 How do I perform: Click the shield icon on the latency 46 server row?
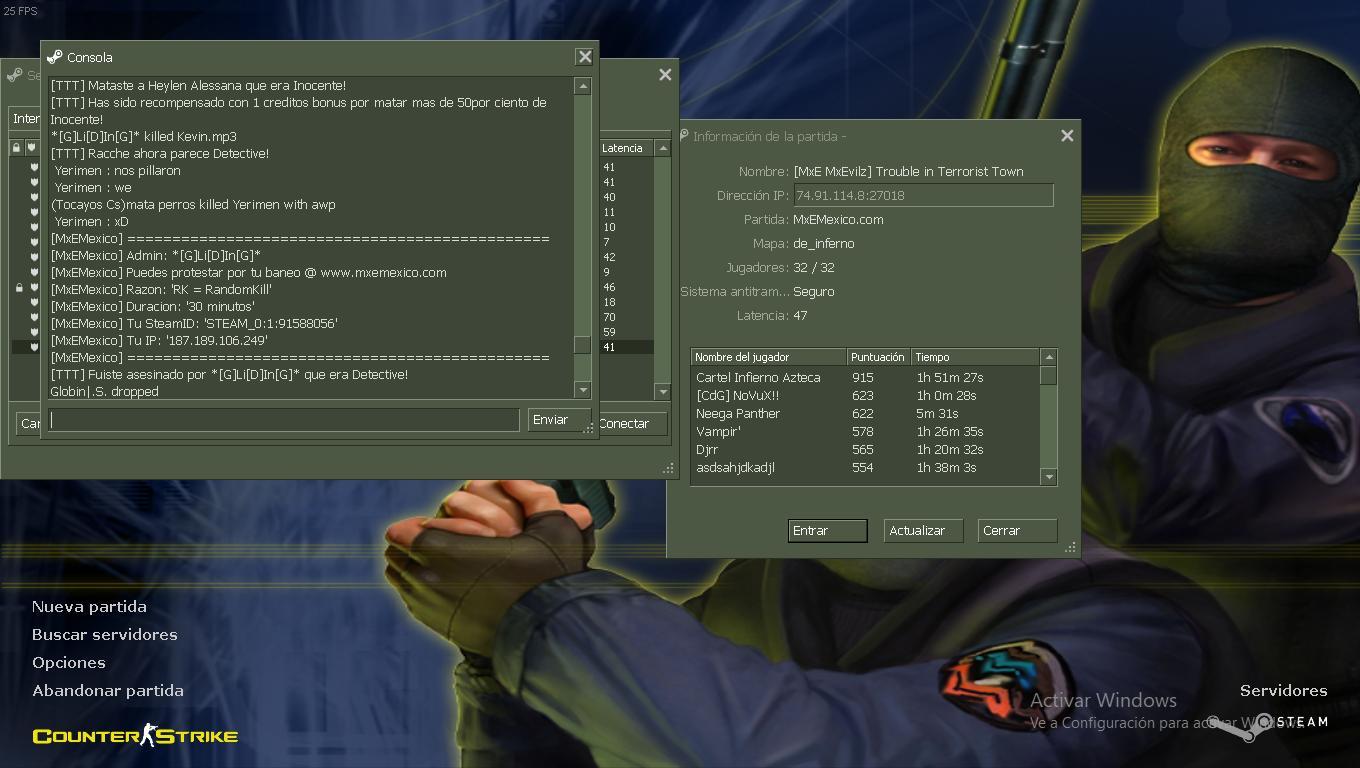(33, 288)
